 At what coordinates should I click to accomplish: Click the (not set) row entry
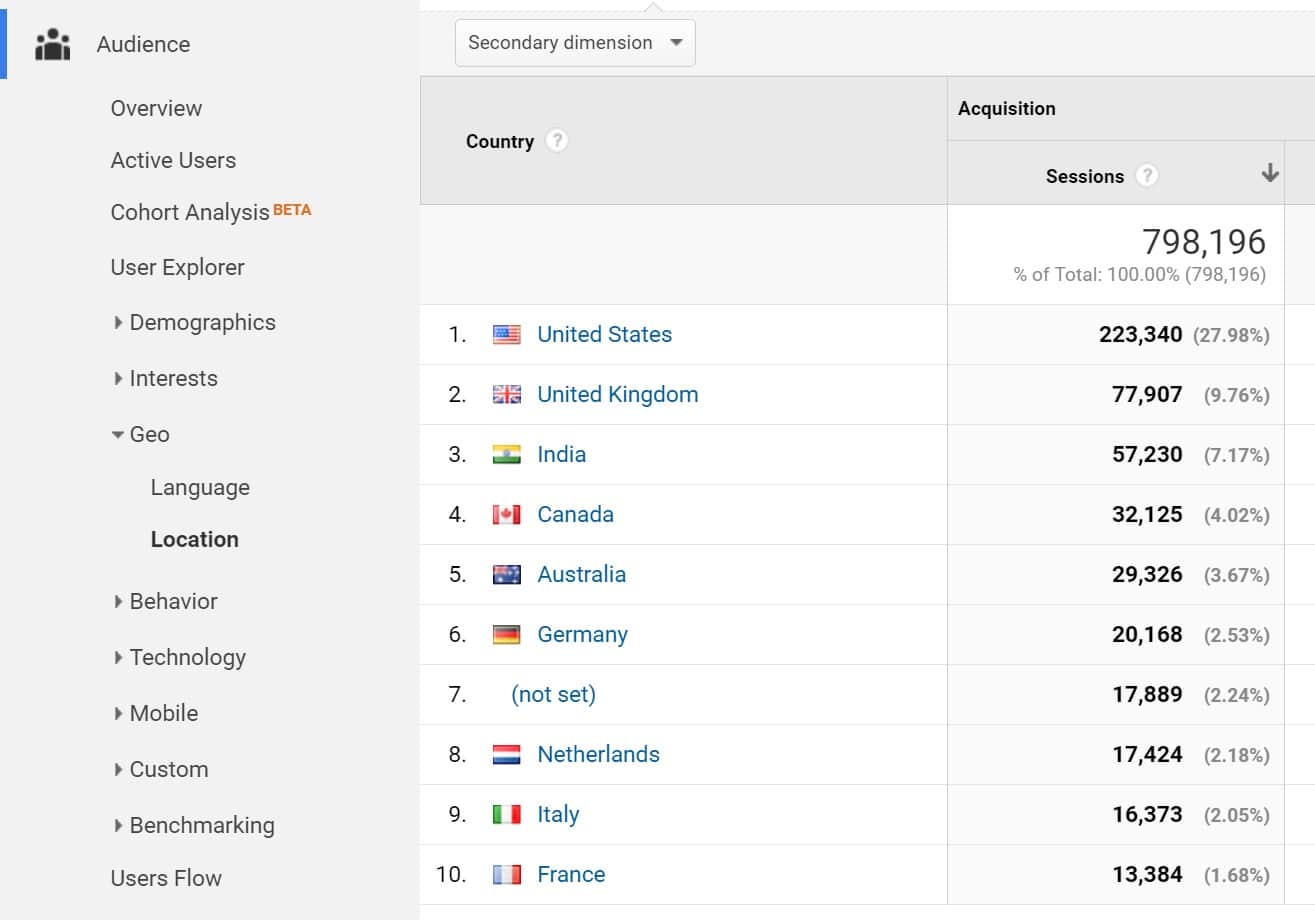553,694
